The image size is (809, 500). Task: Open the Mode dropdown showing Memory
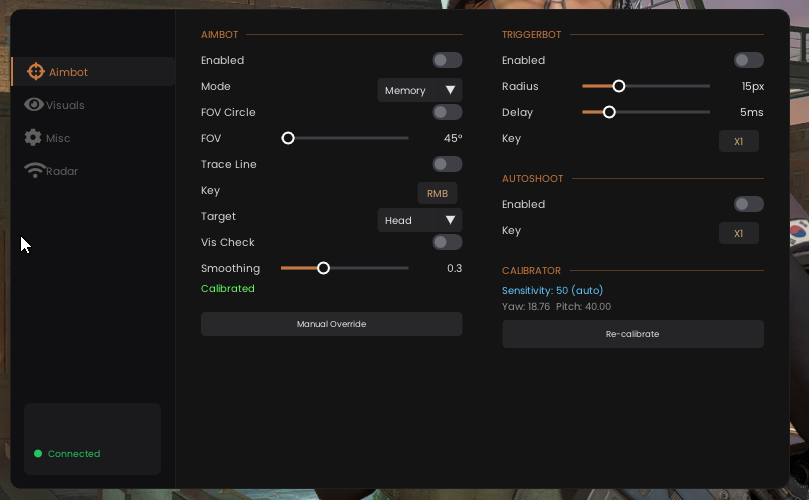coord(420,90)
